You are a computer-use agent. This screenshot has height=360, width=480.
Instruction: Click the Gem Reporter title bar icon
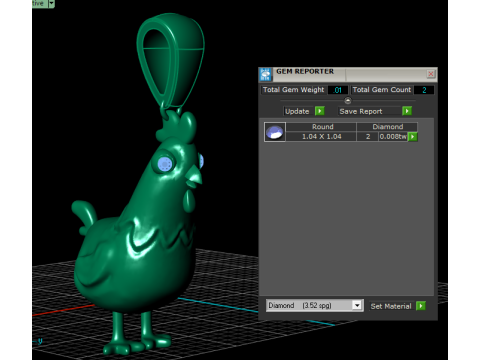[266, 74]
